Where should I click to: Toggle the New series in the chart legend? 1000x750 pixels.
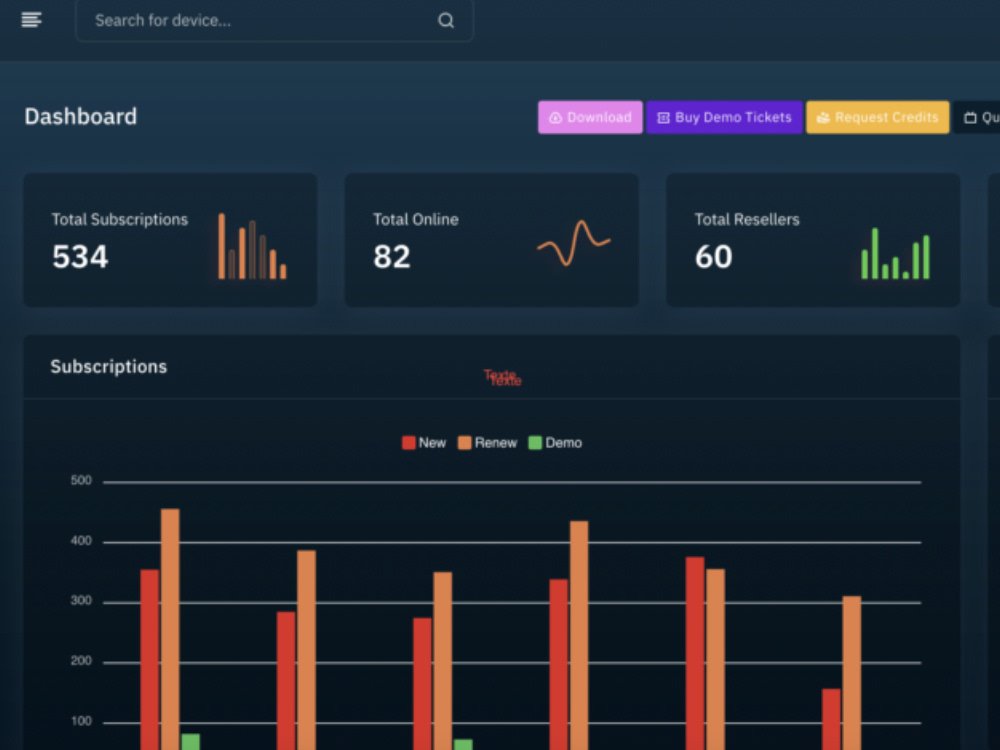point(423,442)
